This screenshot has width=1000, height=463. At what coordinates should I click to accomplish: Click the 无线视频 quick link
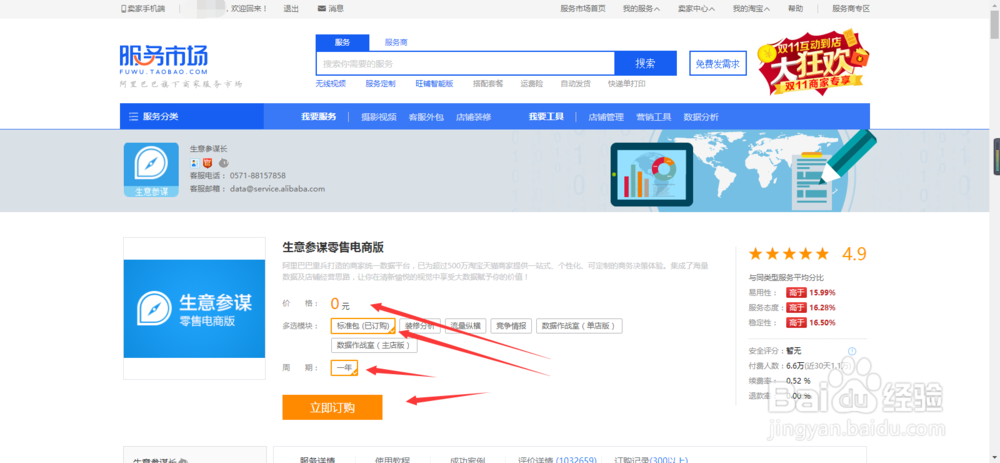[x=330, y=84]
